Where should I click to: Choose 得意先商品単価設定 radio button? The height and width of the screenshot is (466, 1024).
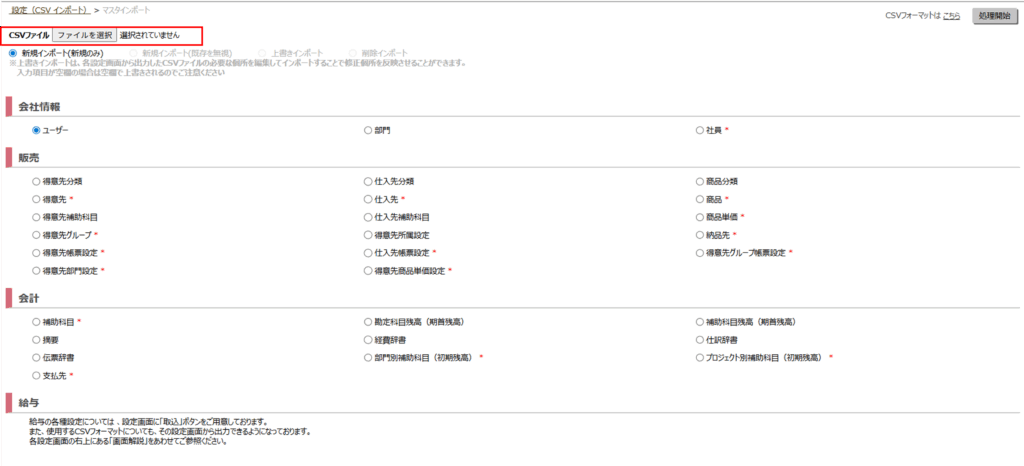coord(368,271)
